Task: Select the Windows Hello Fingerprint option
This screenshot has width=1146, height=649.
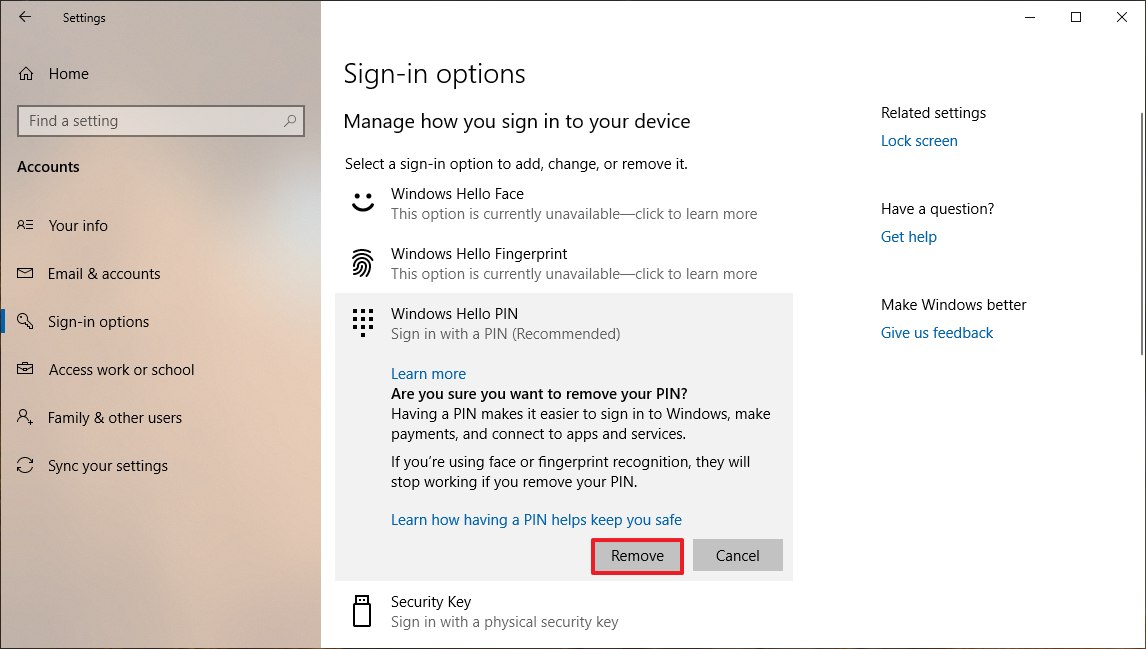Action: 563,263
